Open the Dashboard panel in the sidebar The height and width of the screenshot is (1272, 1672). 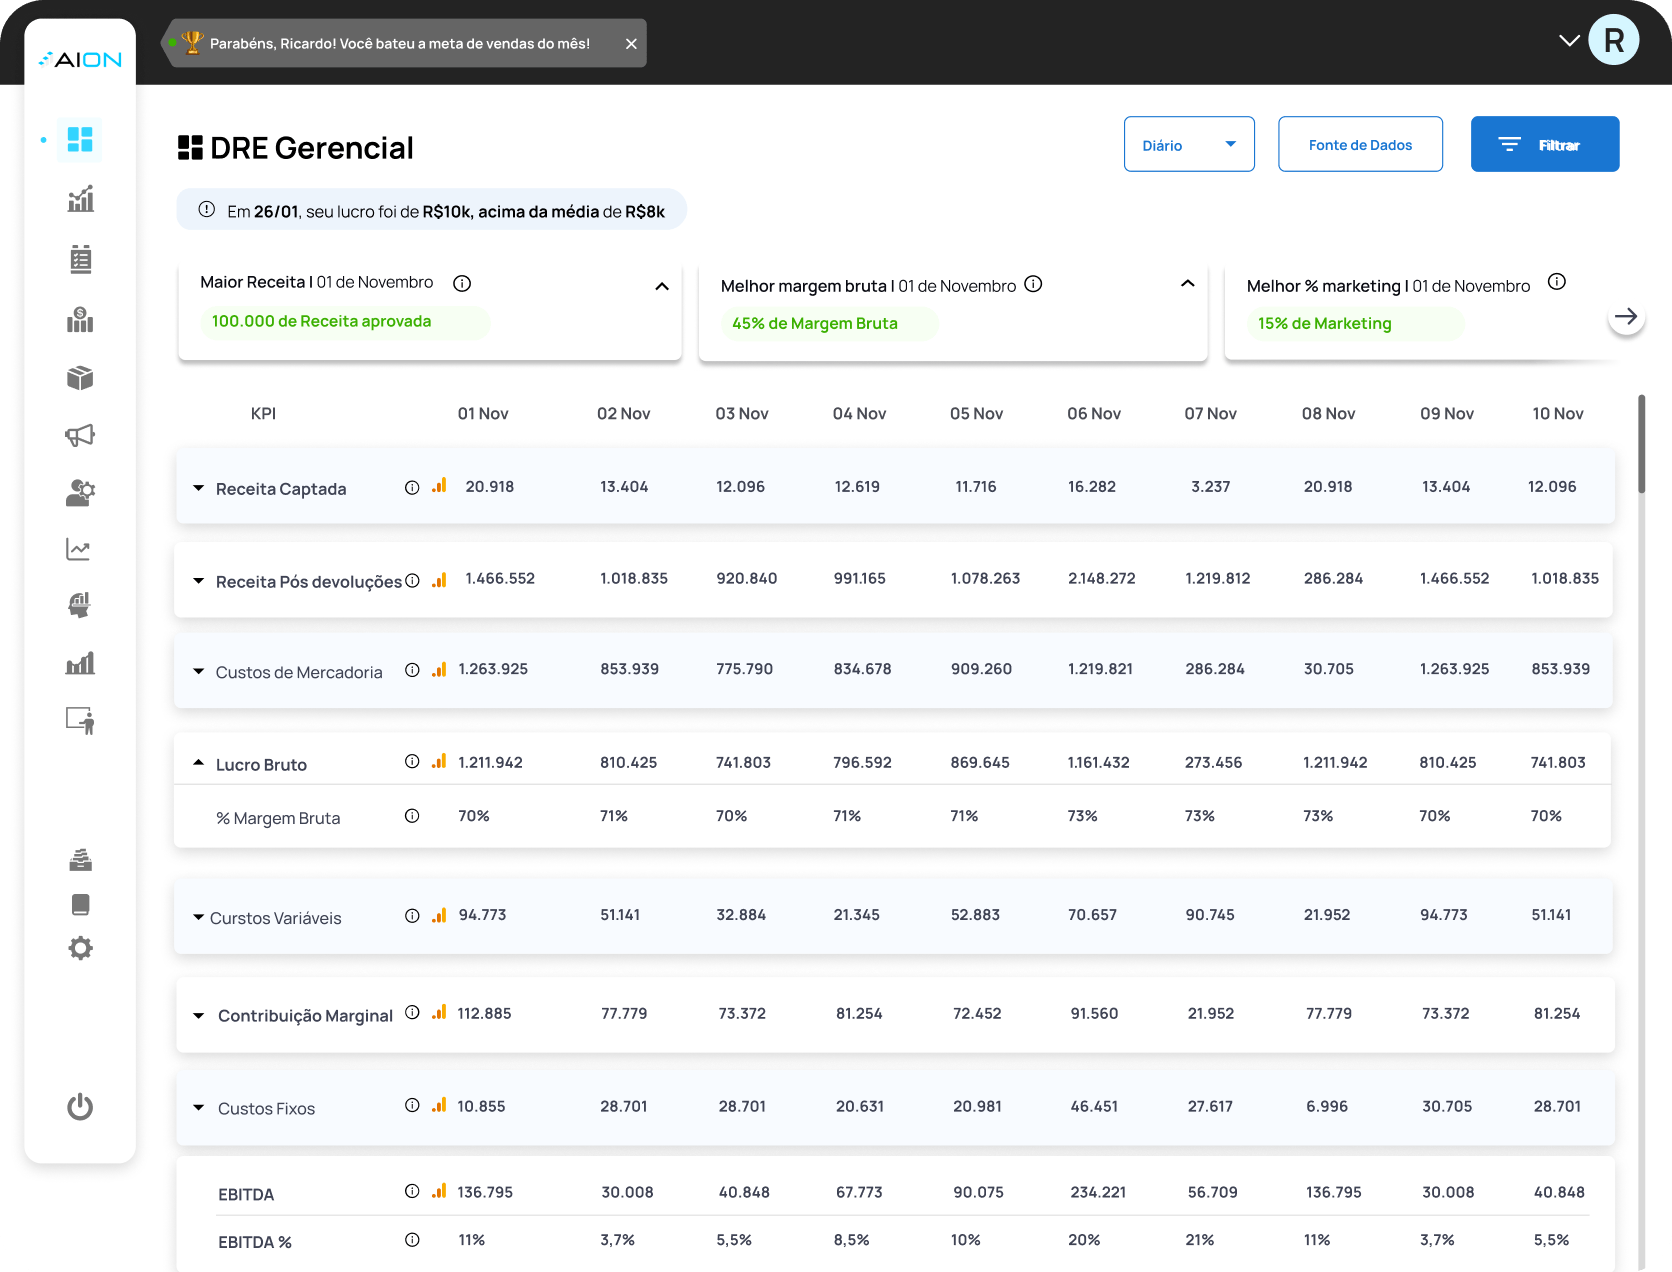point(80,140)
